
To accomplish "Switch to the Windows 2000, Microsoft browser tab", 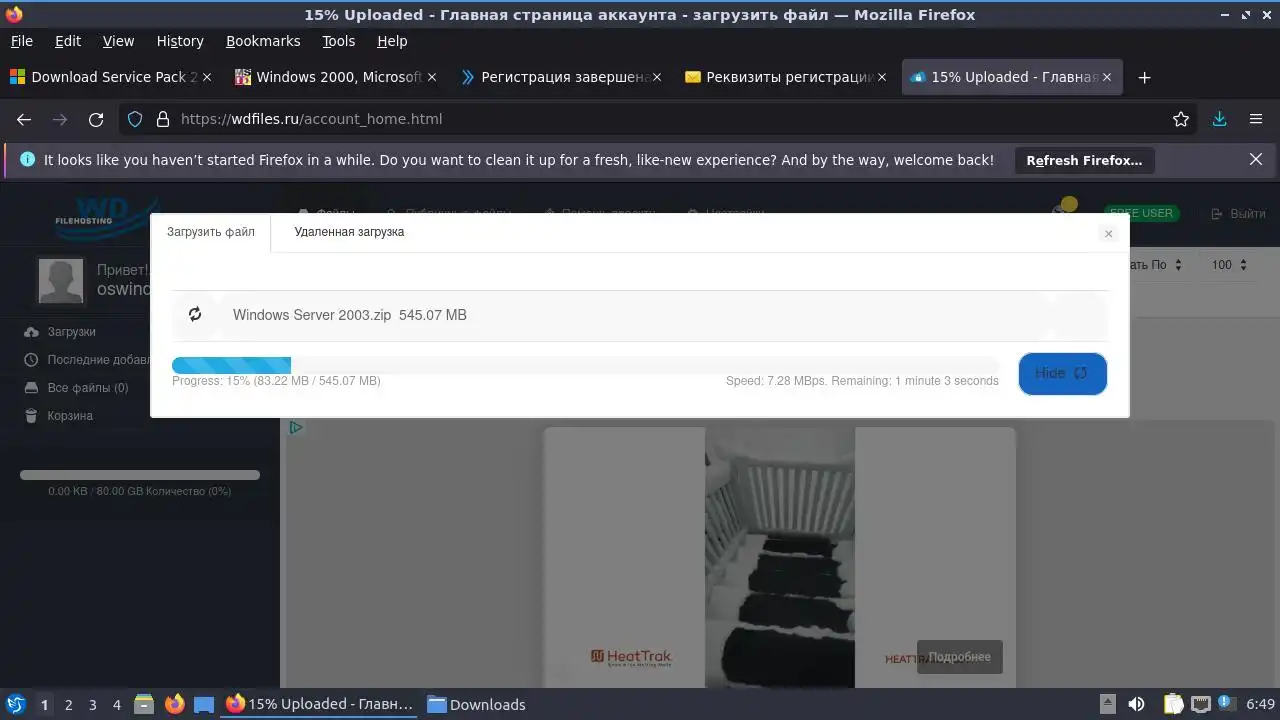I will 337,77.
